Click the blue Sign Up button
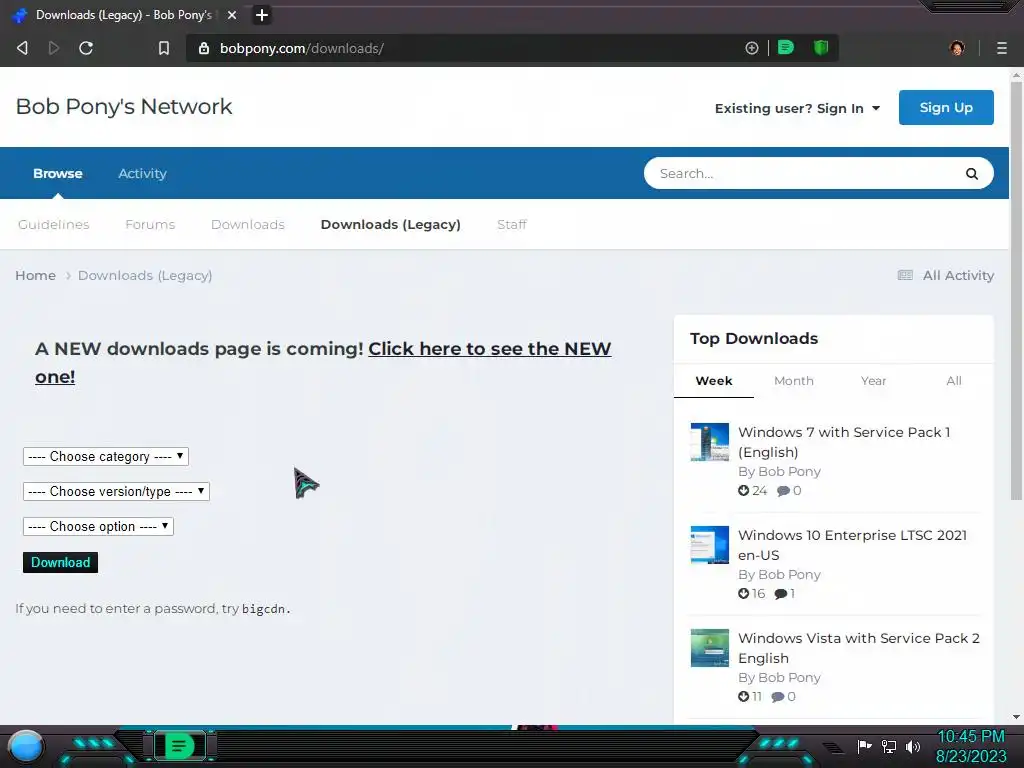Image resolution: width=1024 pixels, height=768 pixels. (946, 108)
